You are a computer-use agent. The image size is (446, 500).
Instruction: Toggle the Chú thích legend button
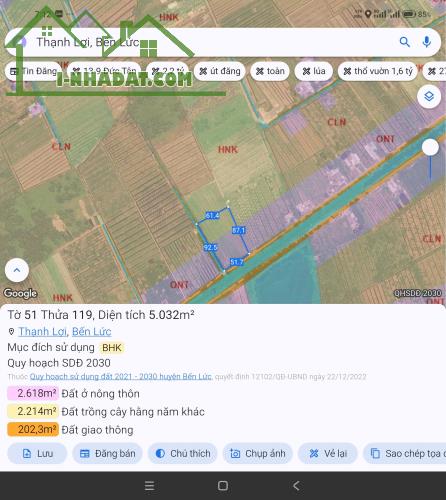[x=183, y=453]
